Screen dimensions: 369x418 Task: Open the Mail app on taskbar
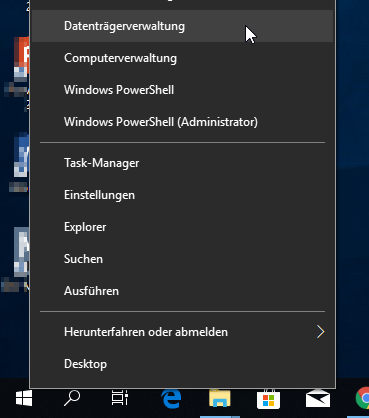[x=318, y=398]
